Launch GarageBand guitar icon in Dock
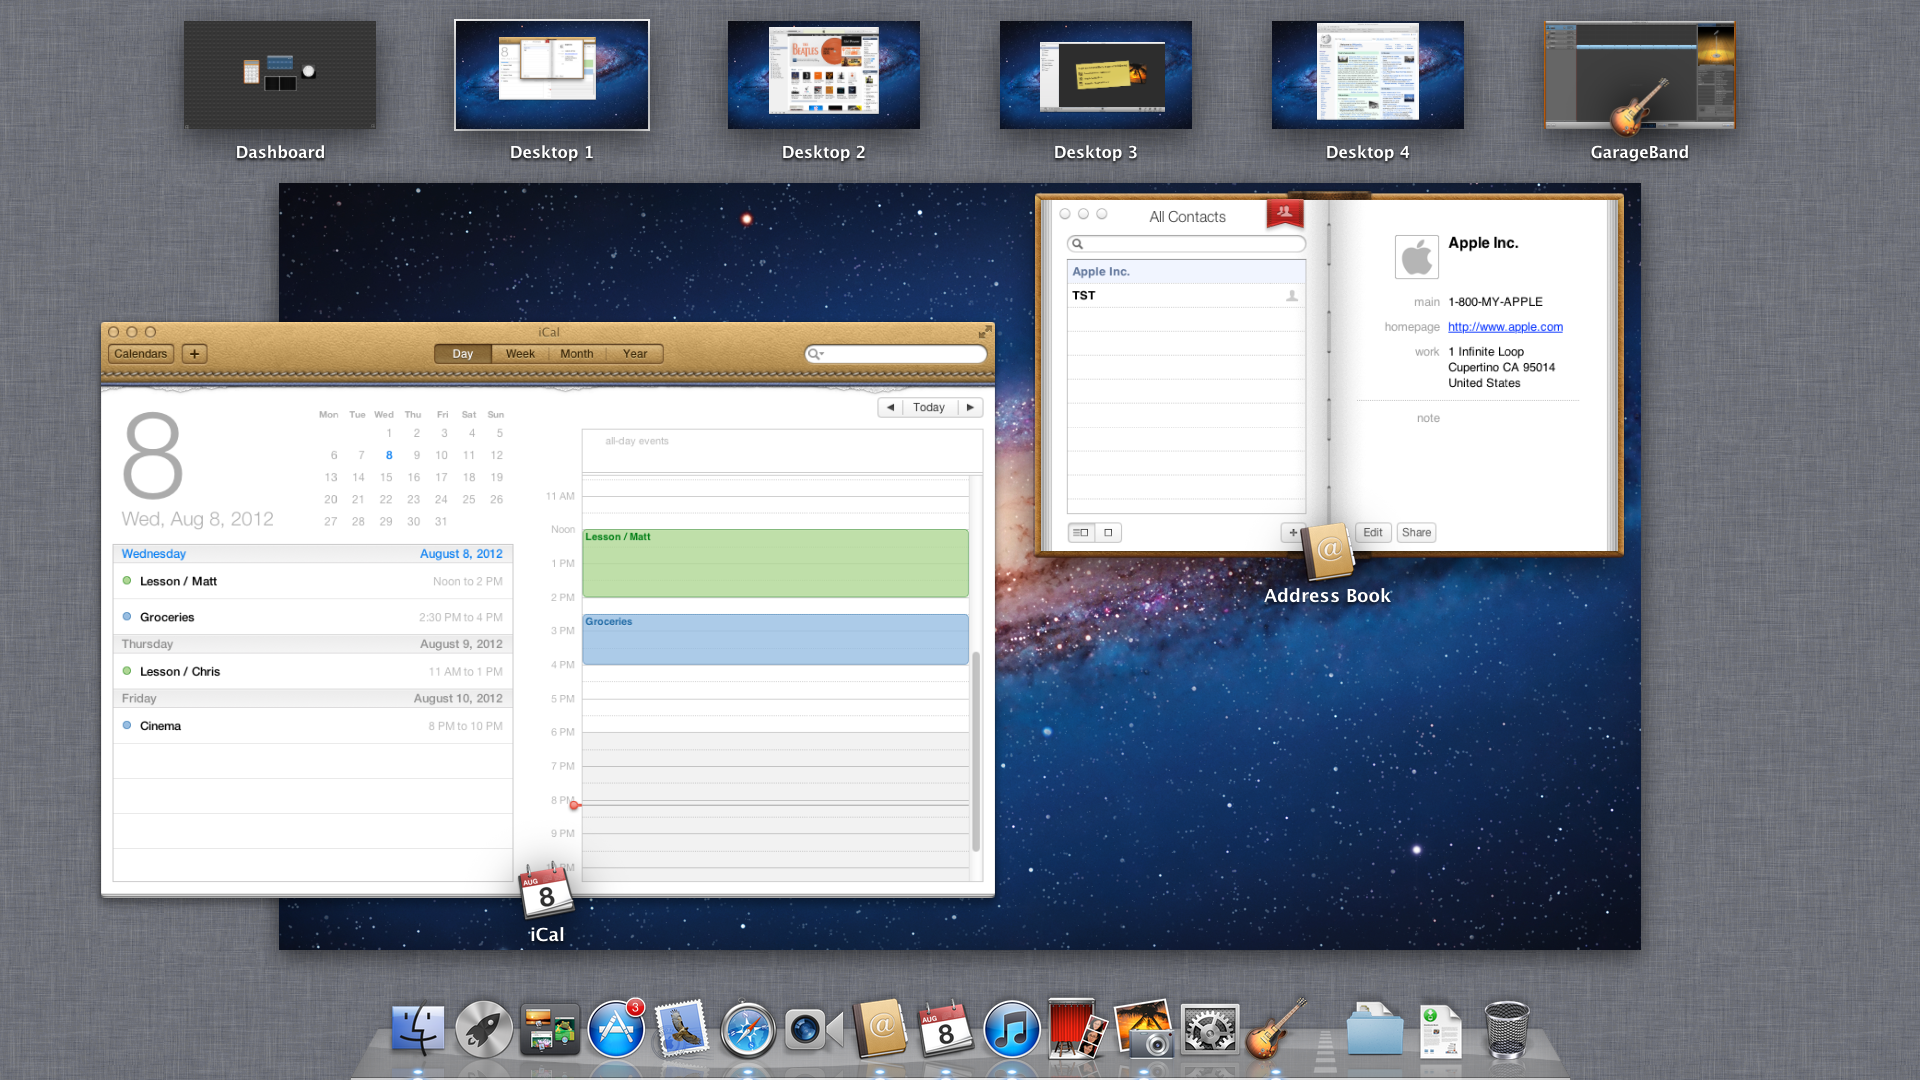 click(1276, 1028)
